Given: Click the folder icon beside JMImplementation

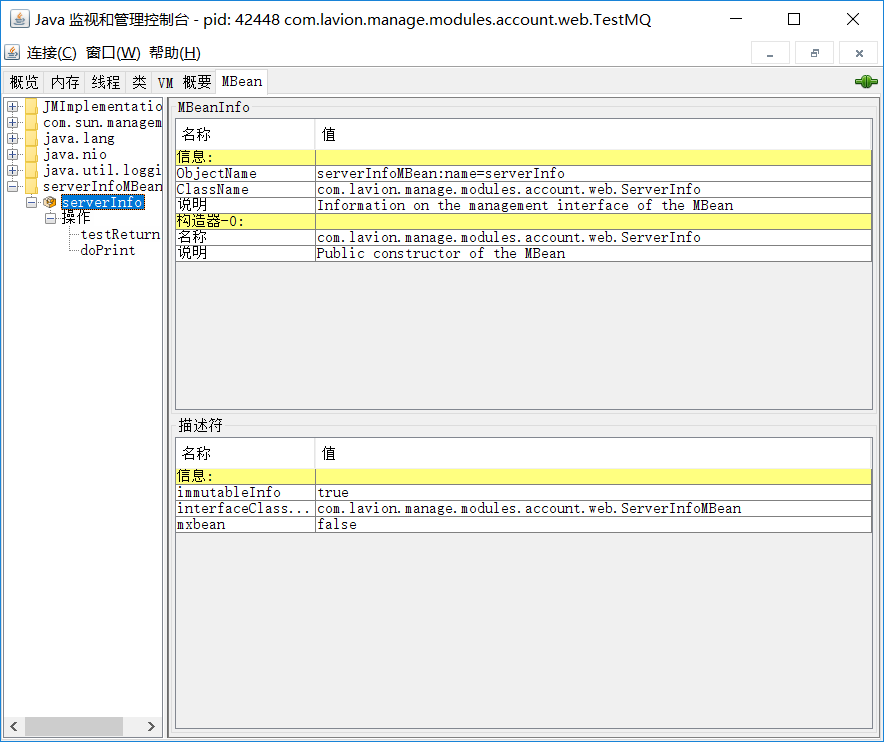Looking at the screenshot, I should tap(32, 106).
